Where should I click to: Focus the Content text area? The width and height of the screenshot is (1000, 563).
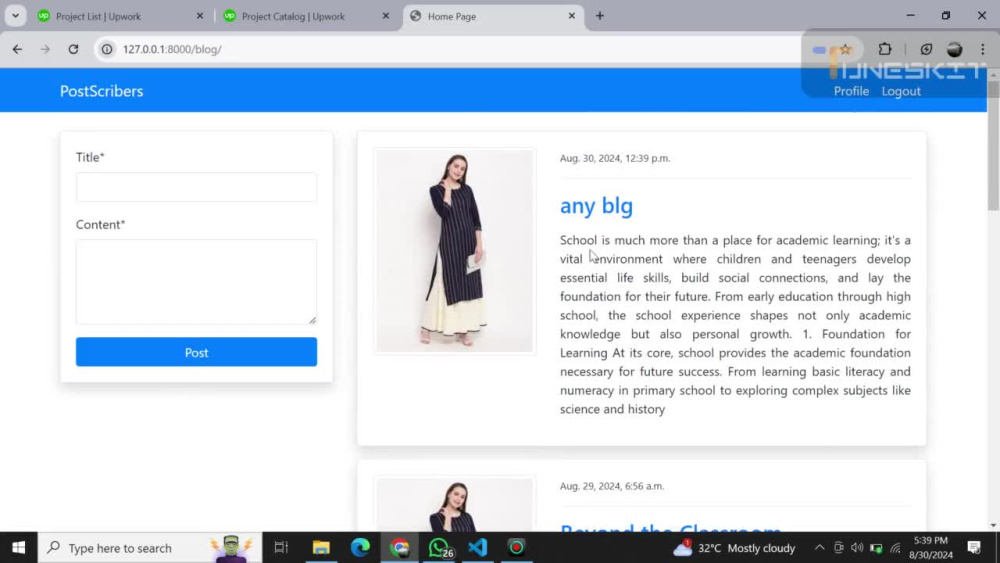coord(196,282)
